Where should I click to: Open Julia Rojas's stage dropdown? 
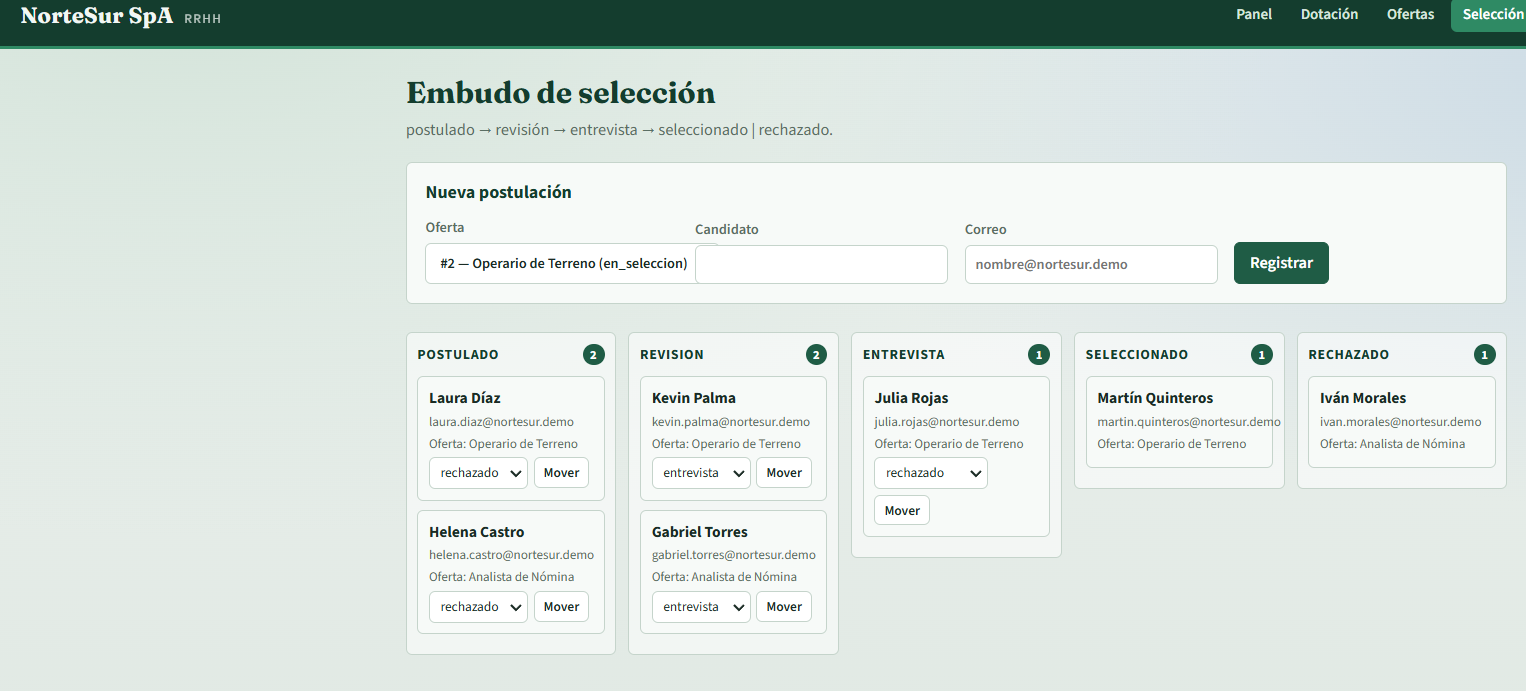(x=931, y=473)
